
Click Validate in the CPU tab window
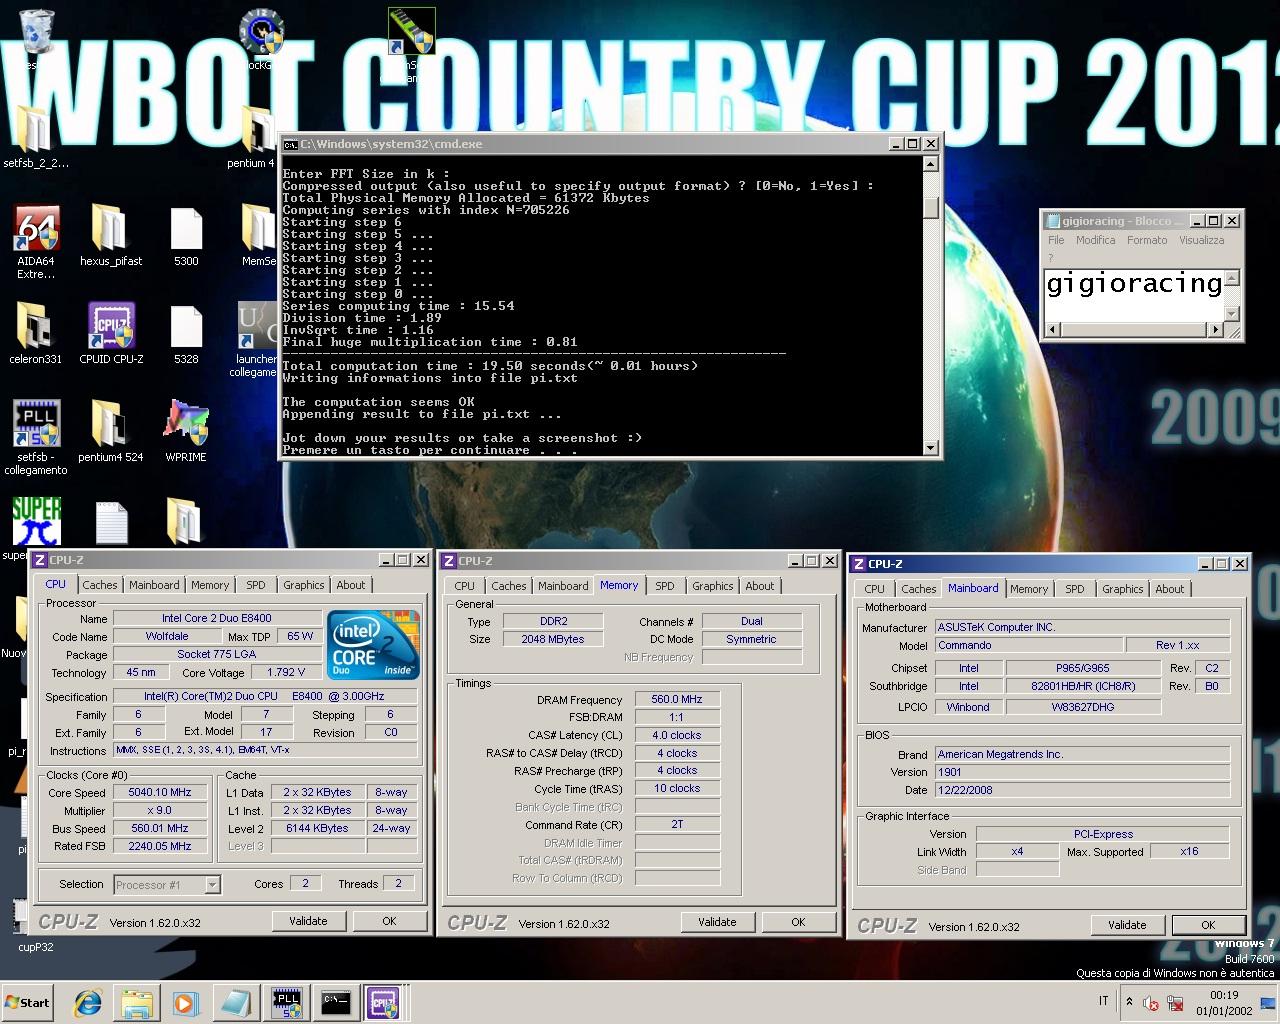tap(308, 921)
